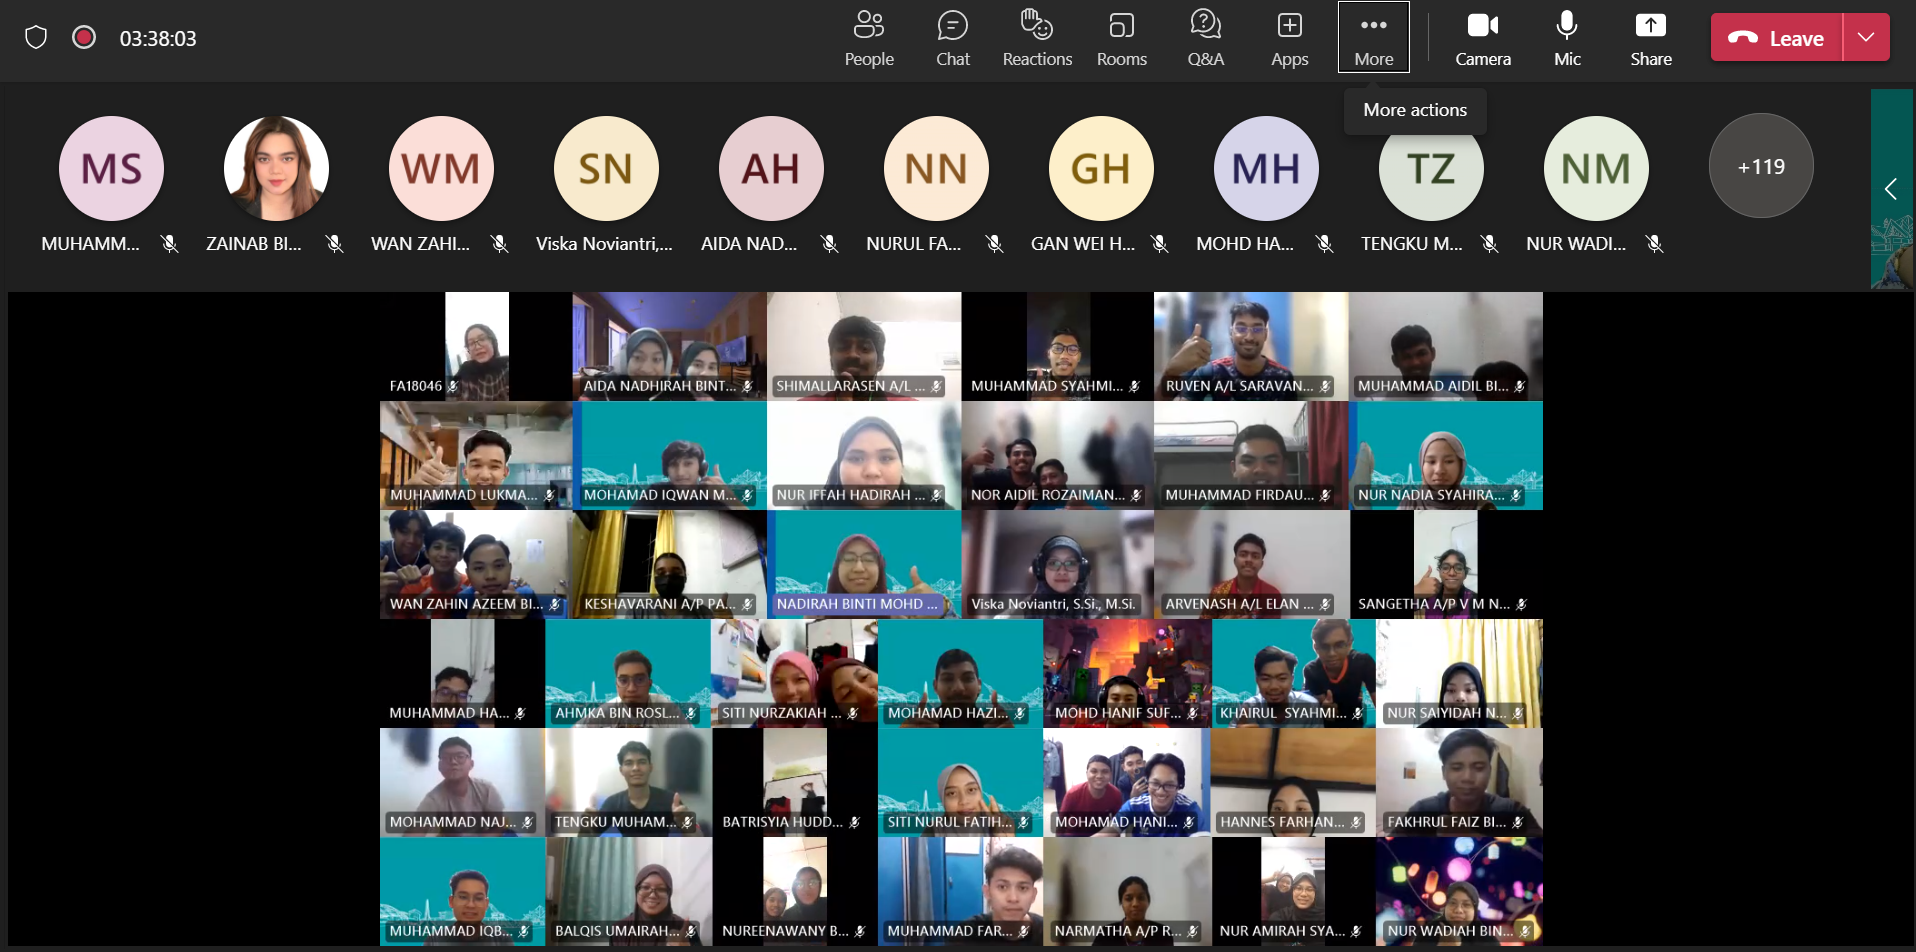Click the shield security icon
1916x952 pixels.
[36, 38]
